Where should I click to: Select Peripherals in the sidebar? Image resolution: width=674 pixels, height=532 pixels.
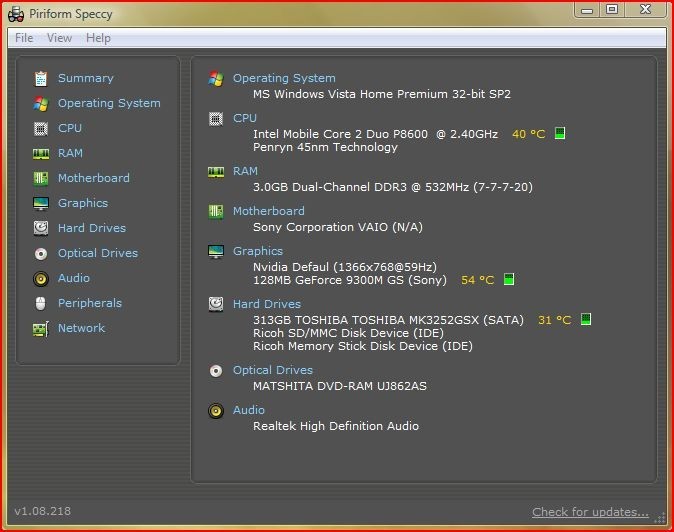90,303
